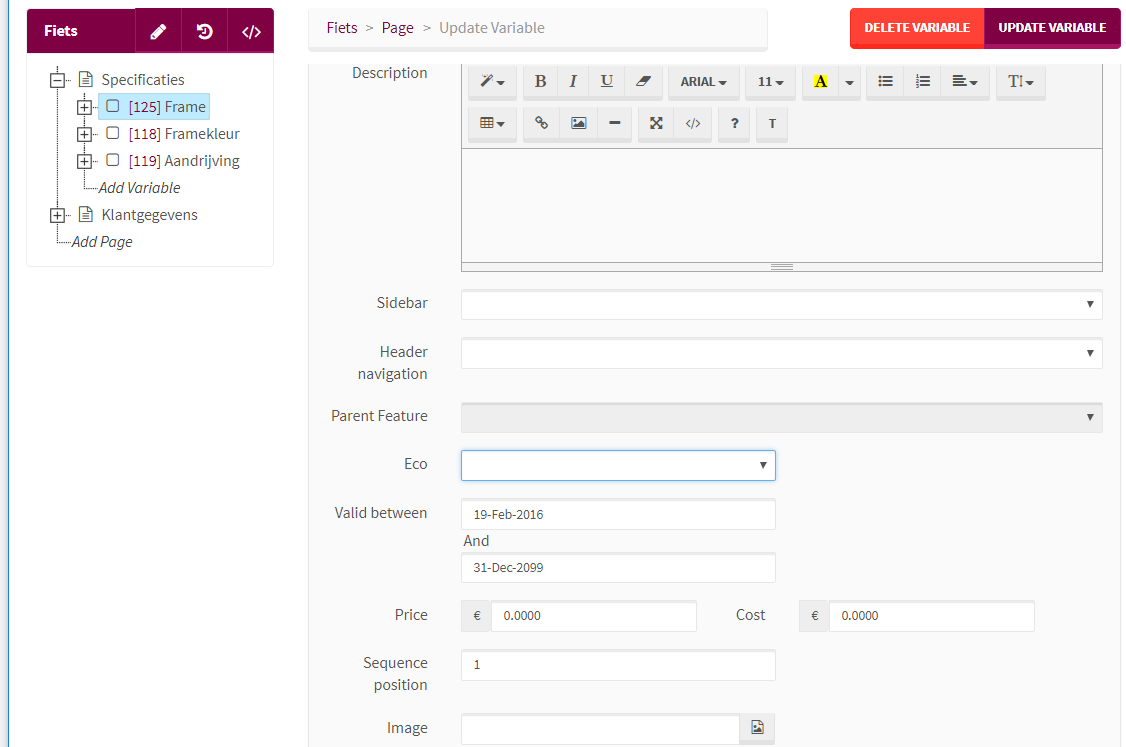Image resolution: width=1126 pixels, height=747 pixels.
Task: Open the code view icon in Fiets header
Action: pos(251,31)
